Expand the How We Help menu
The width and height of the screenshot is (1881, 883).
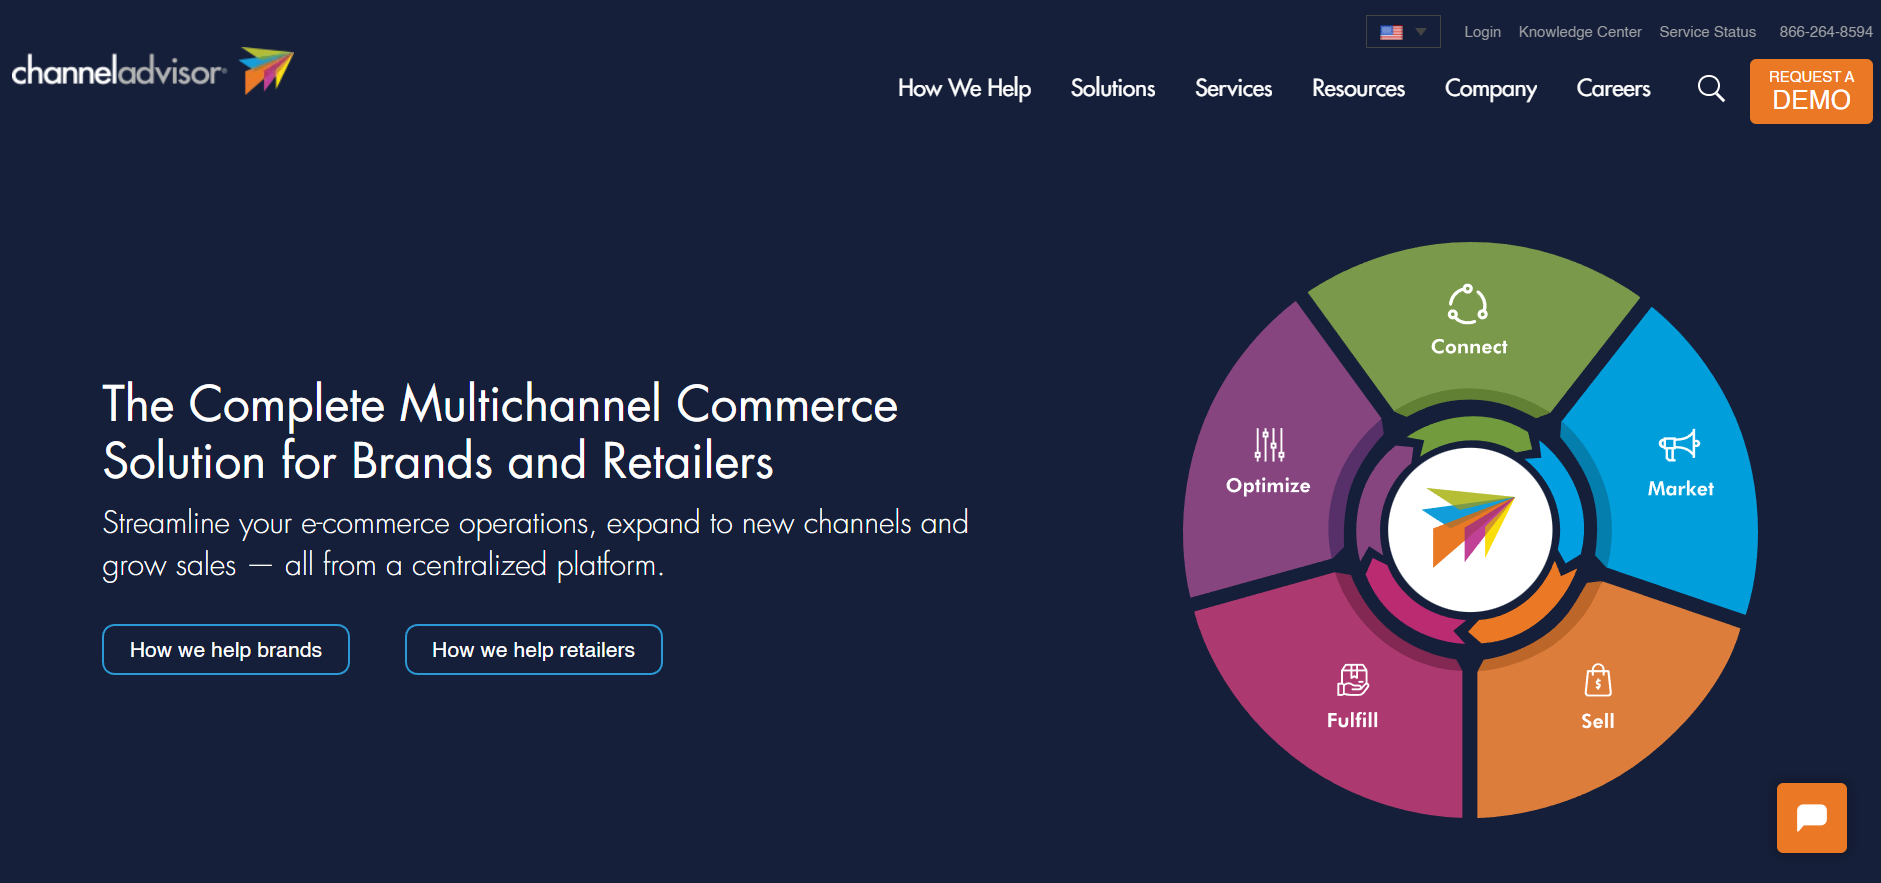964,88
